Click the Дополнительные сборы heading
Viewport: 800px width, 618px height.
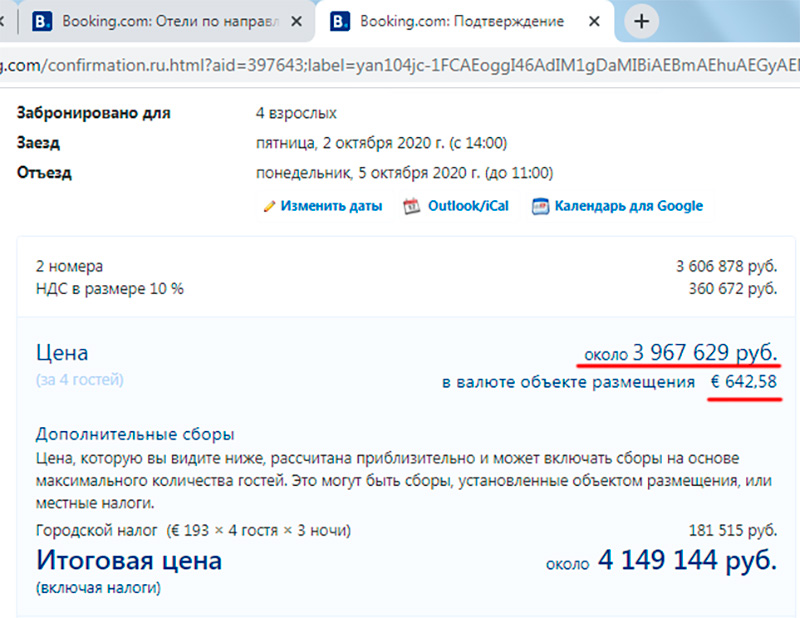135,435
